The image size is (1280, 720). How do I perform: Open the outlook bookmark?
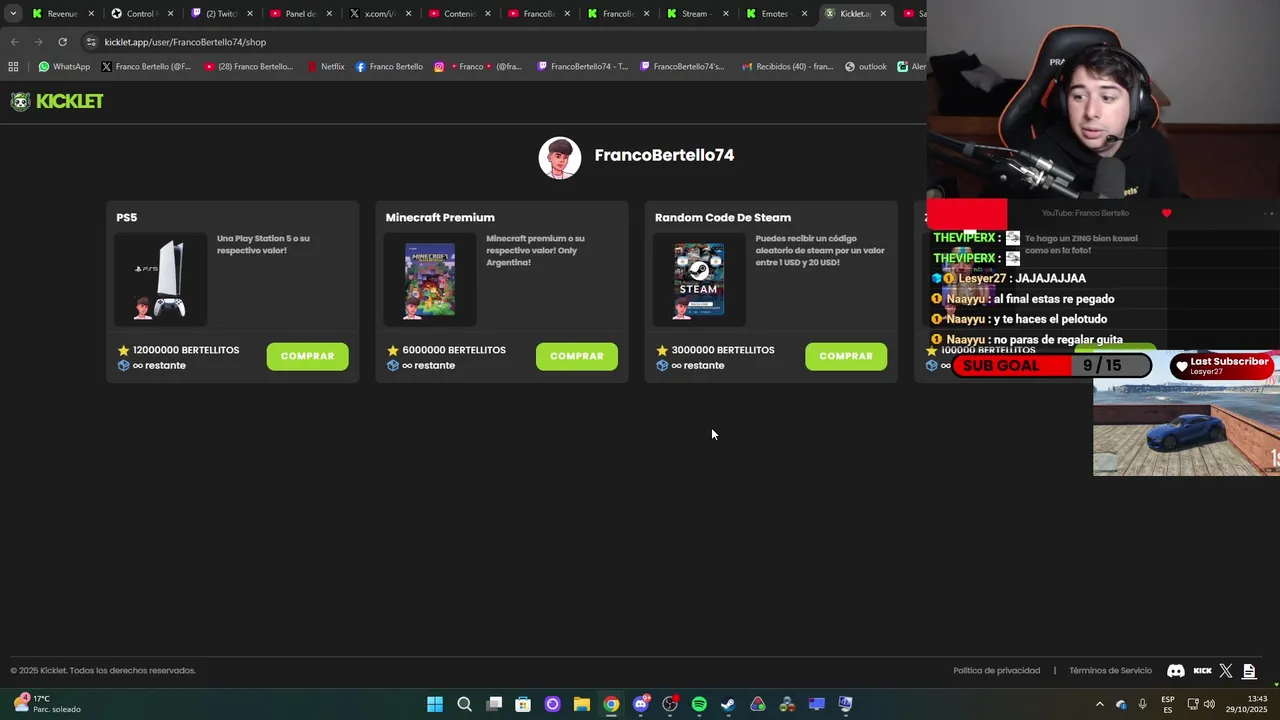click(x=866, y=67)
